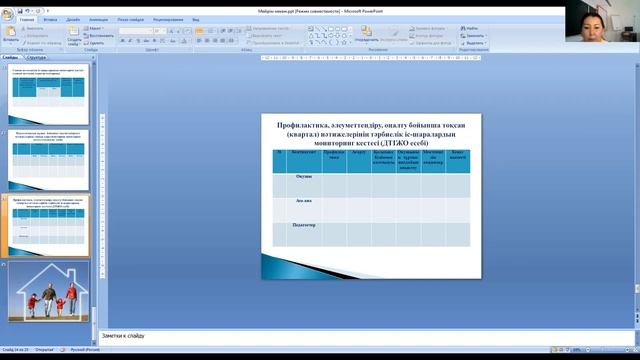The width and height of the screenshot is (640, 360).
Task: Open the Упорядочить arrange menu
Action: tap(367, 34)
